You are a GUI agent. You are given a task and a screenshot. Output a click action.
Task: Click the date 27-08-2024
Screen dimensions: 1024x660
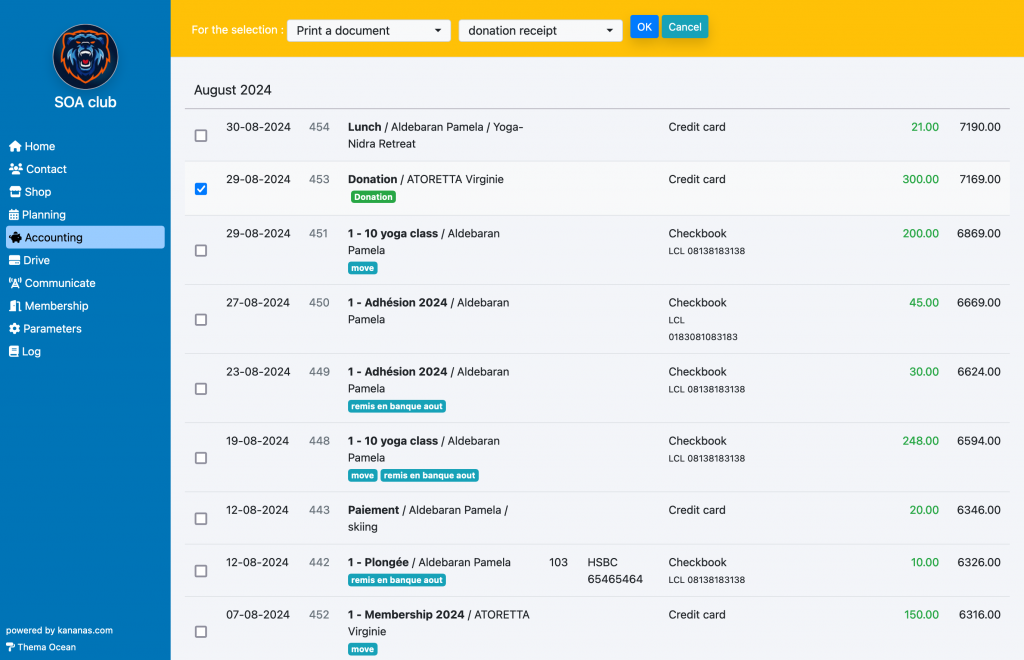click(258, 303)
